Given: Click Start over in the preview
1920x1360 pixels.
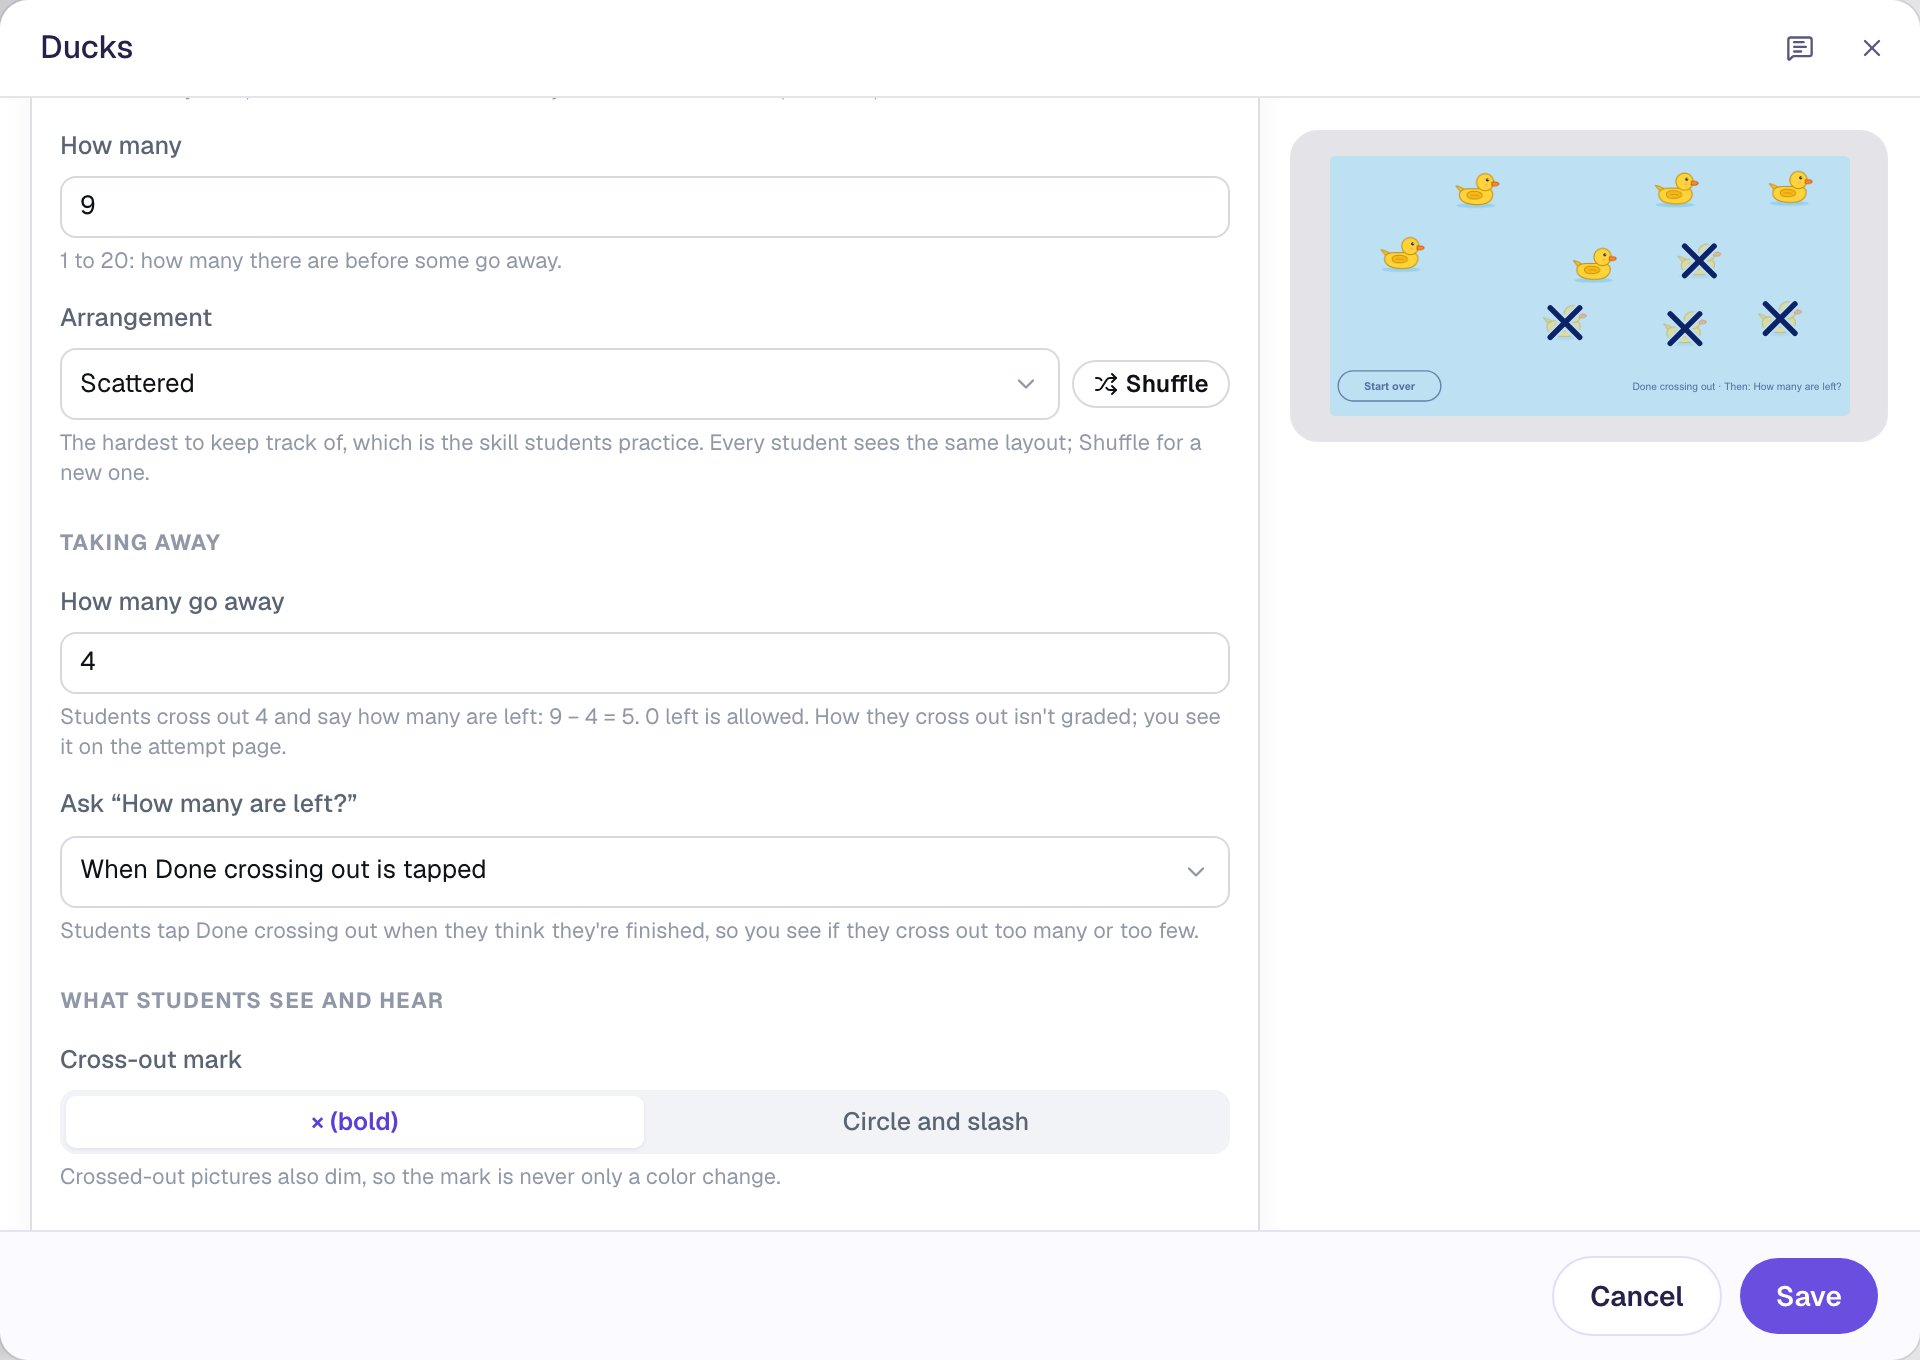Looking at the screenshot, I should (1389, 386).
